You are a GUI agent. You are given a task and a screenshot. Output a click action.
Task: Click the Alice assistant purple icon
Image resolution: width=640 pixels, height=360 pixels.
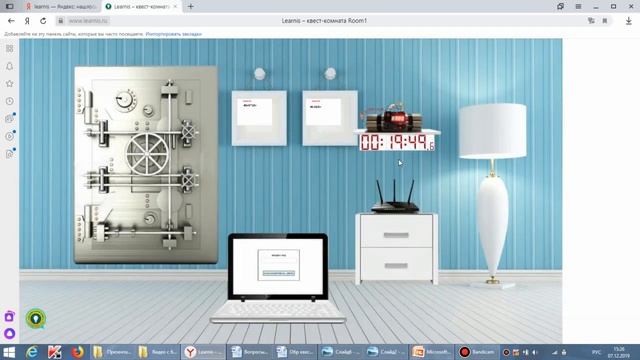tap(9, 333)
